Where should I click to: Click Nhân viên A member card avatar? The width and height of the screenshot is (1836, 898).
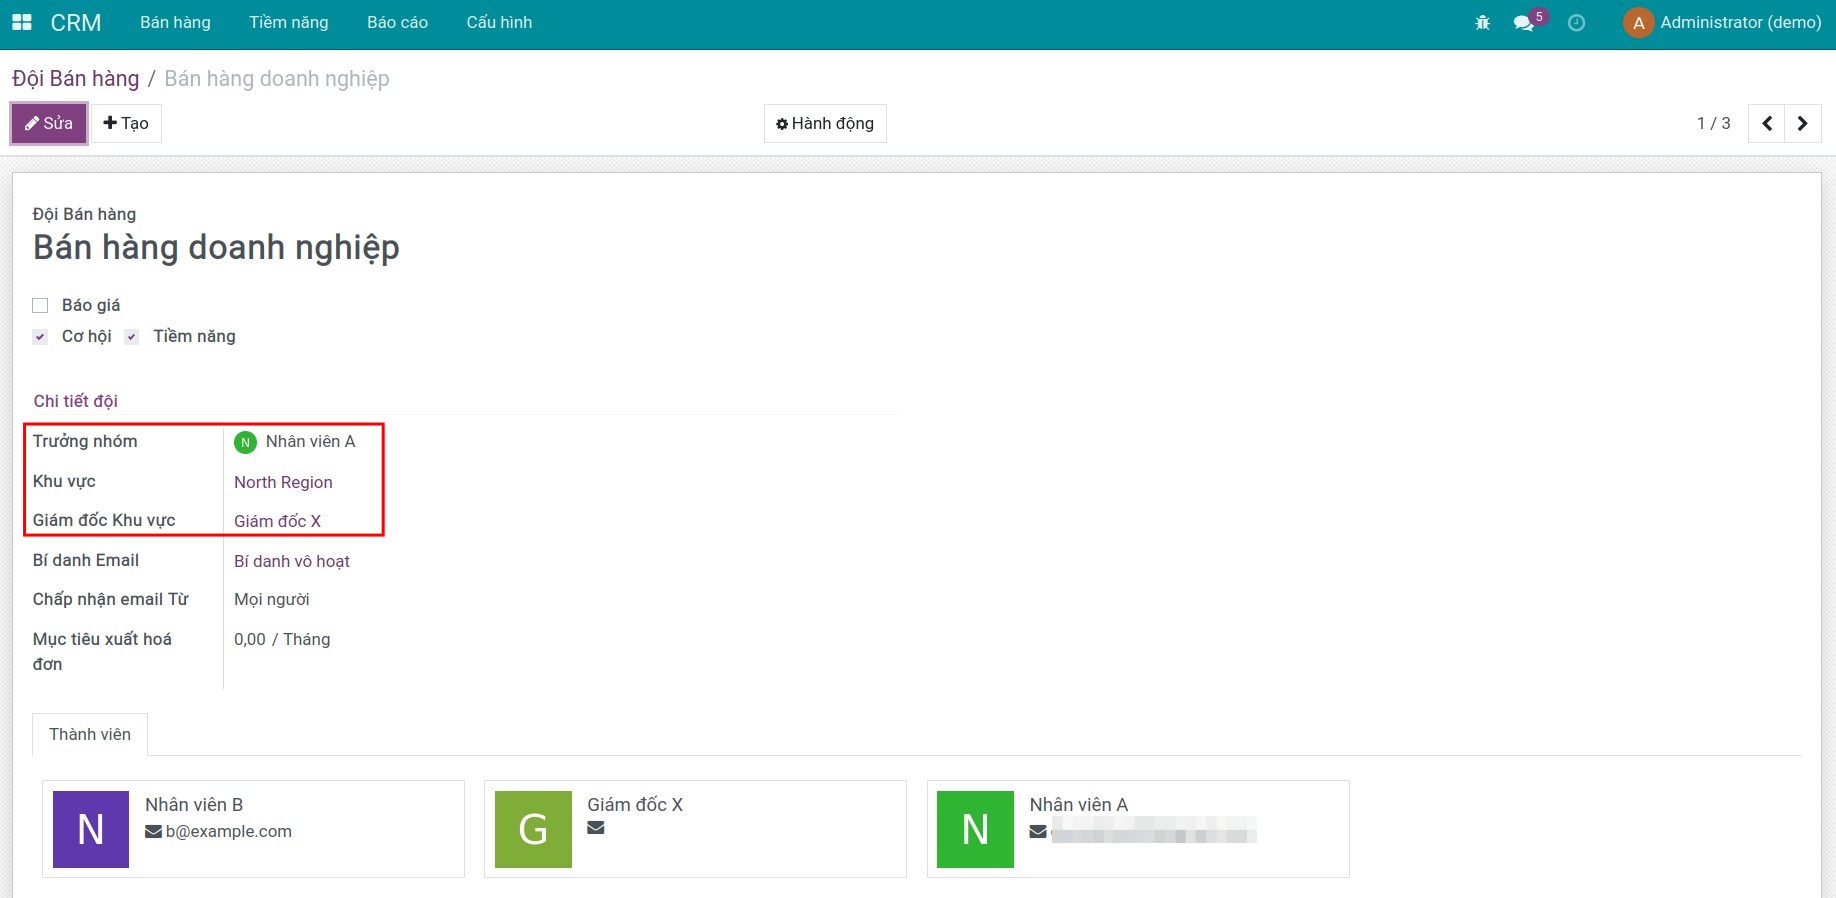(975, 829)
